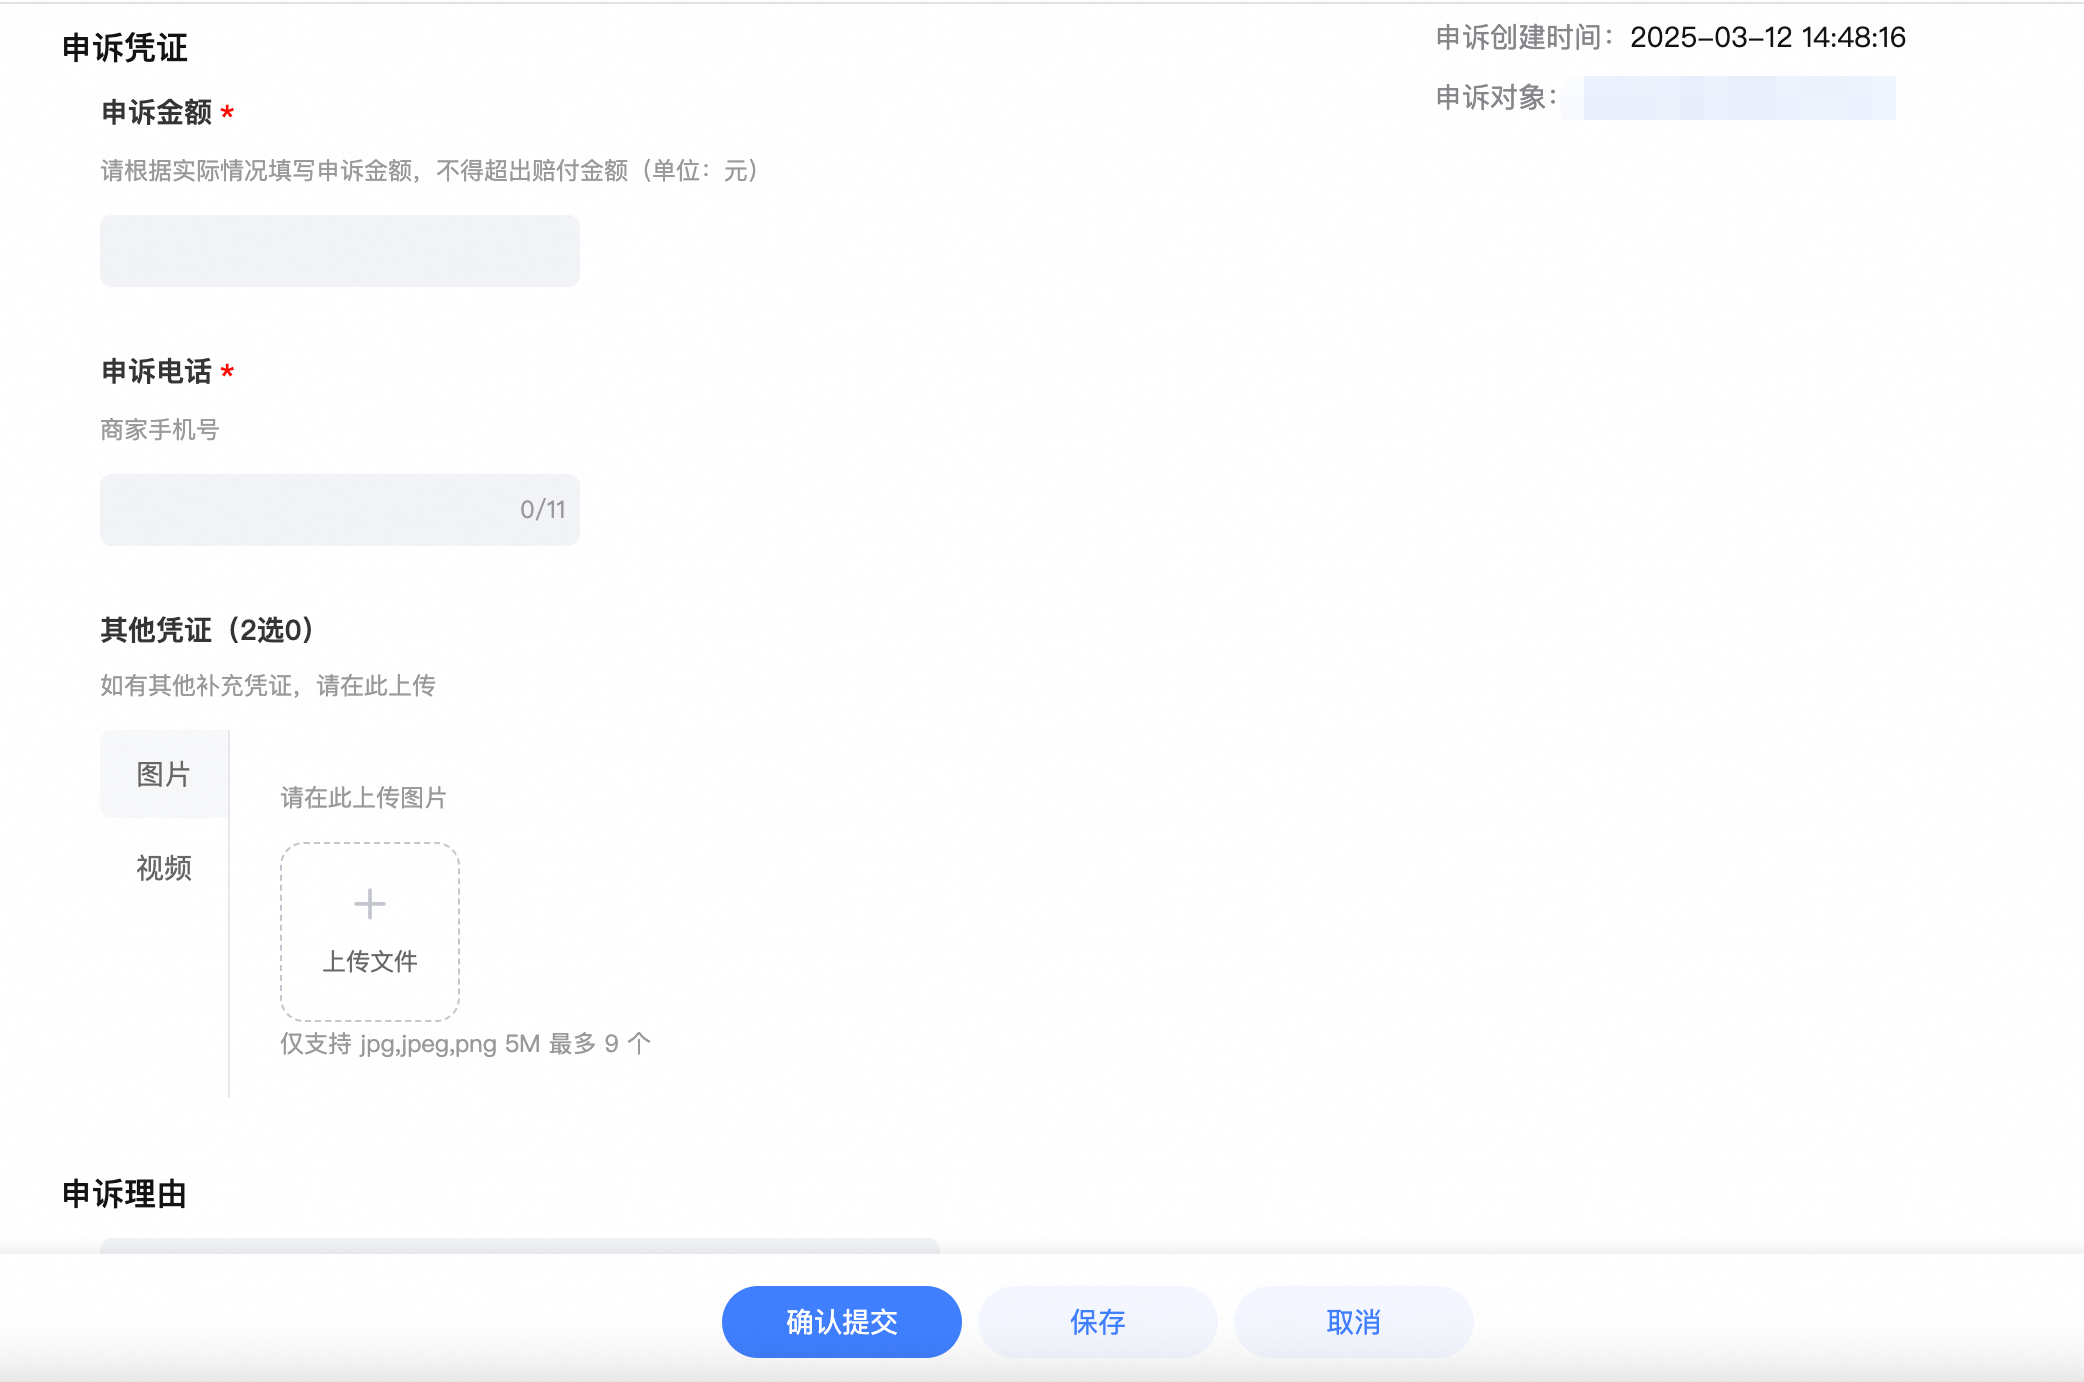This screenshot has height=1382, width=2084.
Task: Click the 0/11 character counter area
Action: pos(542,509)
